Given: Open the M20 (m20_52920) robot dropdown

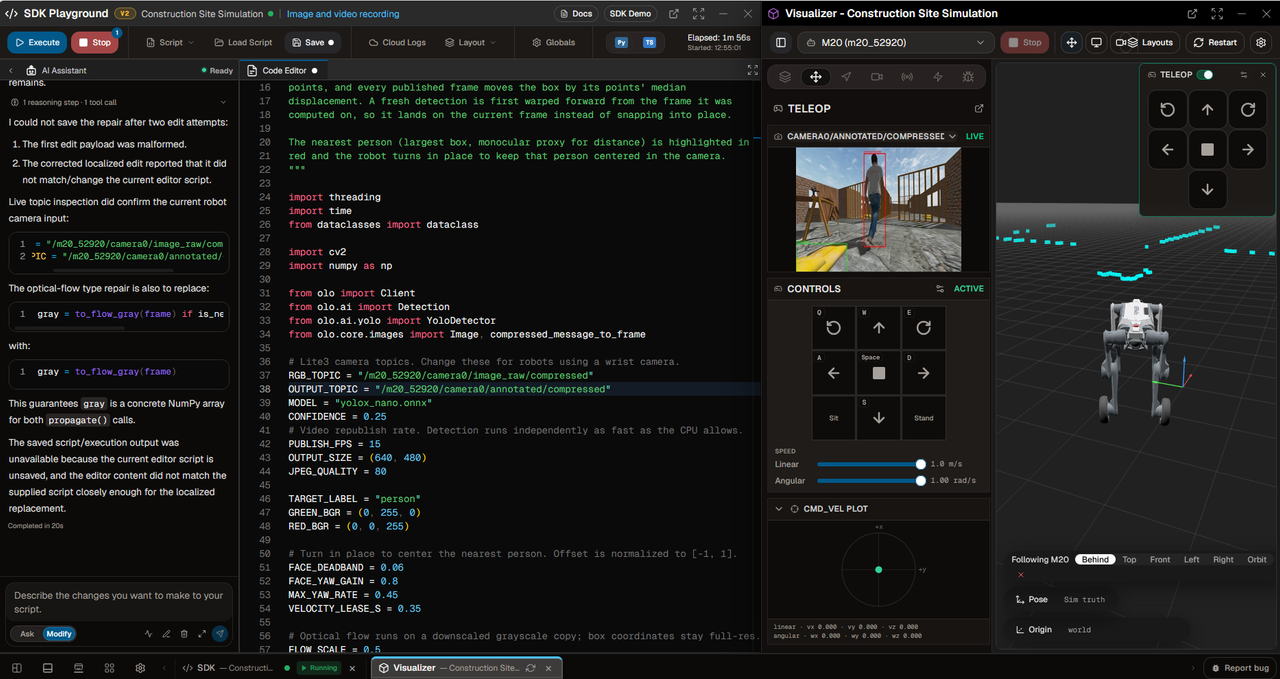Looking at the screenshot, I should 895,43.
